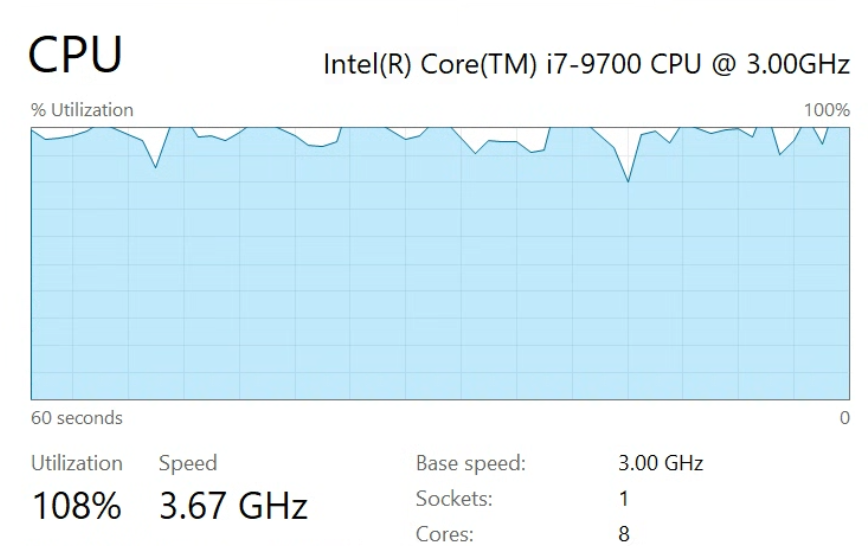Click the 0 label below the graph
The image size is (868, 546).
pos(845,418)
